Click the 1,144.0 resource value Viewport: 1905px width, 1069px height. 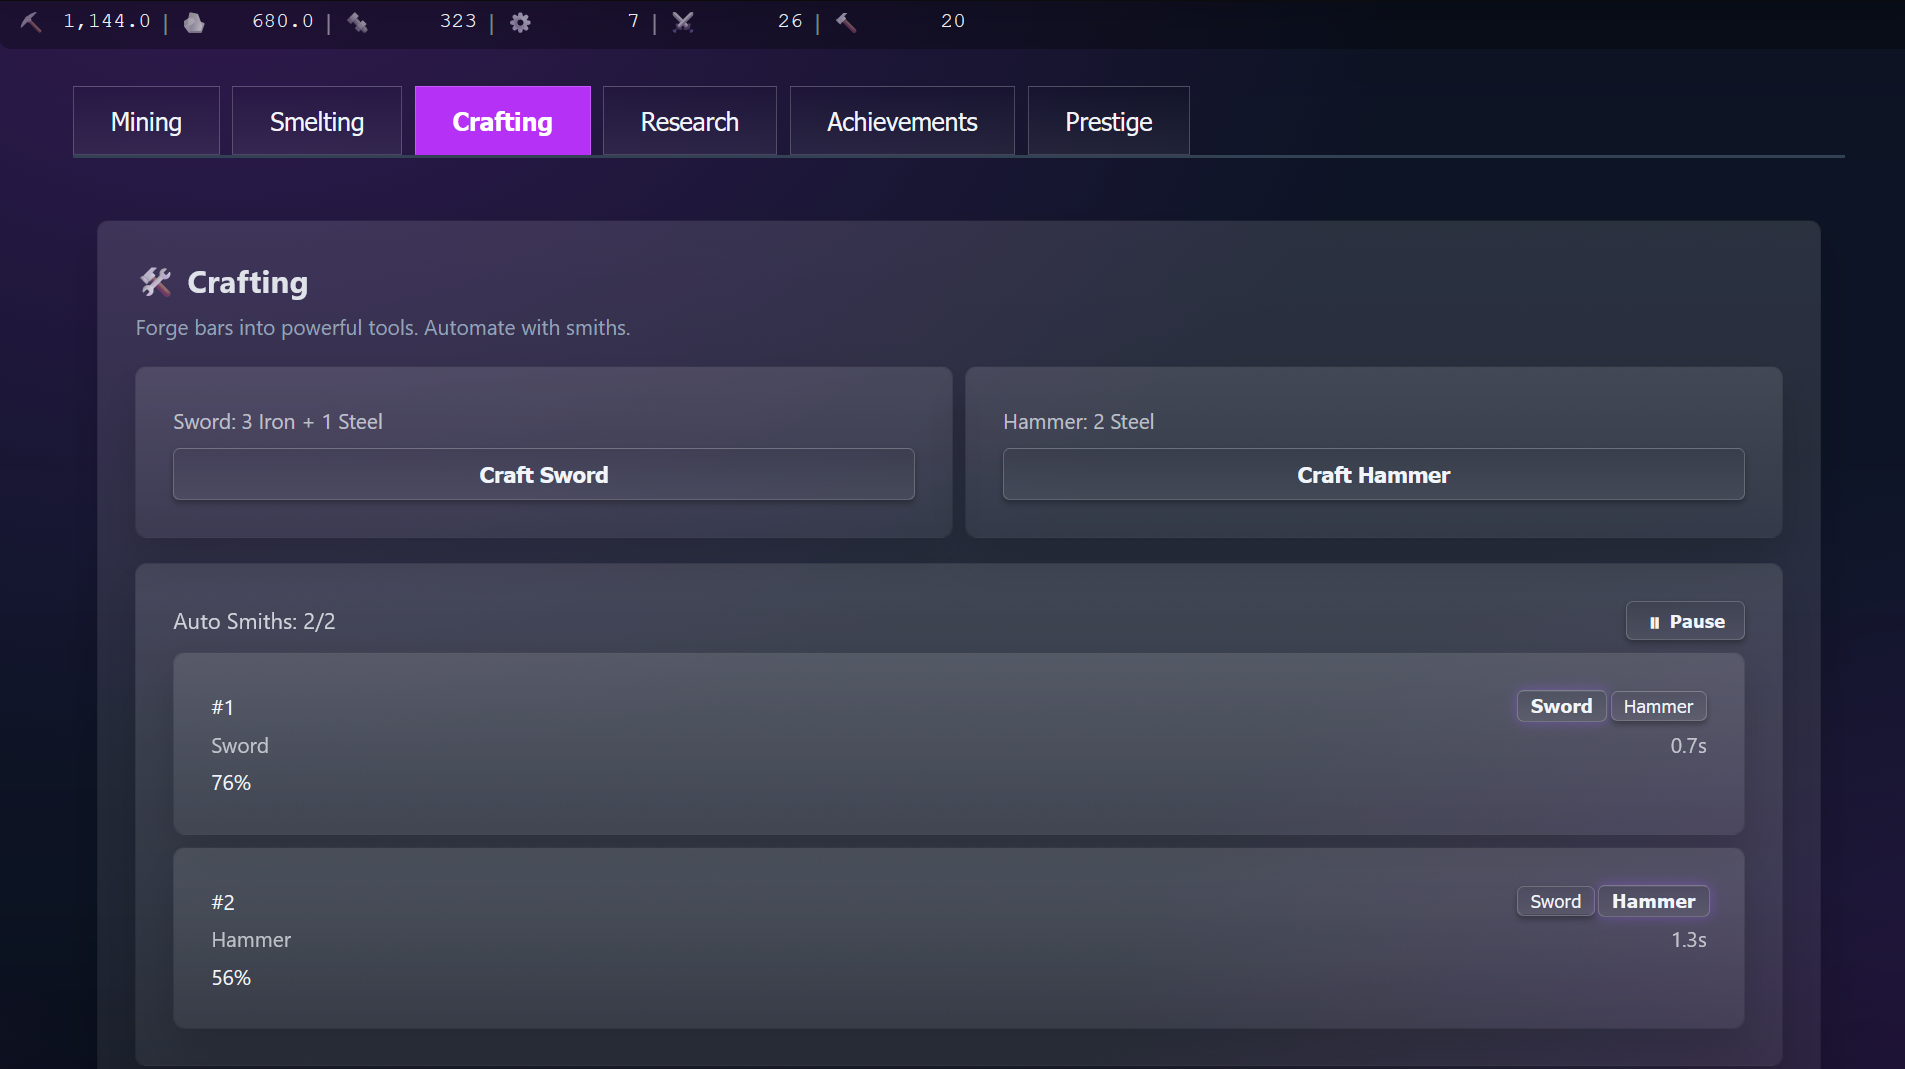click(x=107, y=21)
